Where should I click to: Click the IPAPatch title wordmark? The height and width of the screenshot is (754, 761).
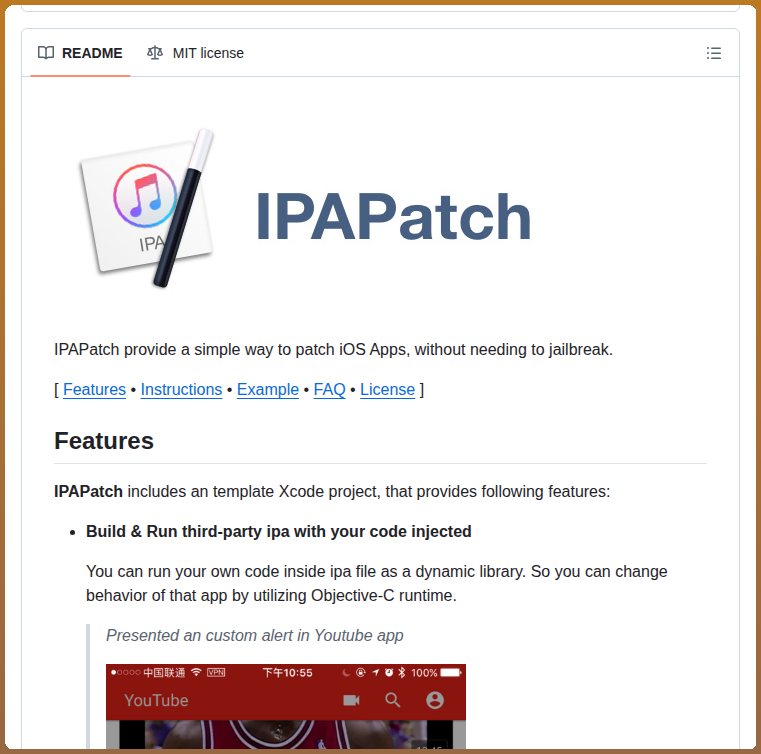393,216
